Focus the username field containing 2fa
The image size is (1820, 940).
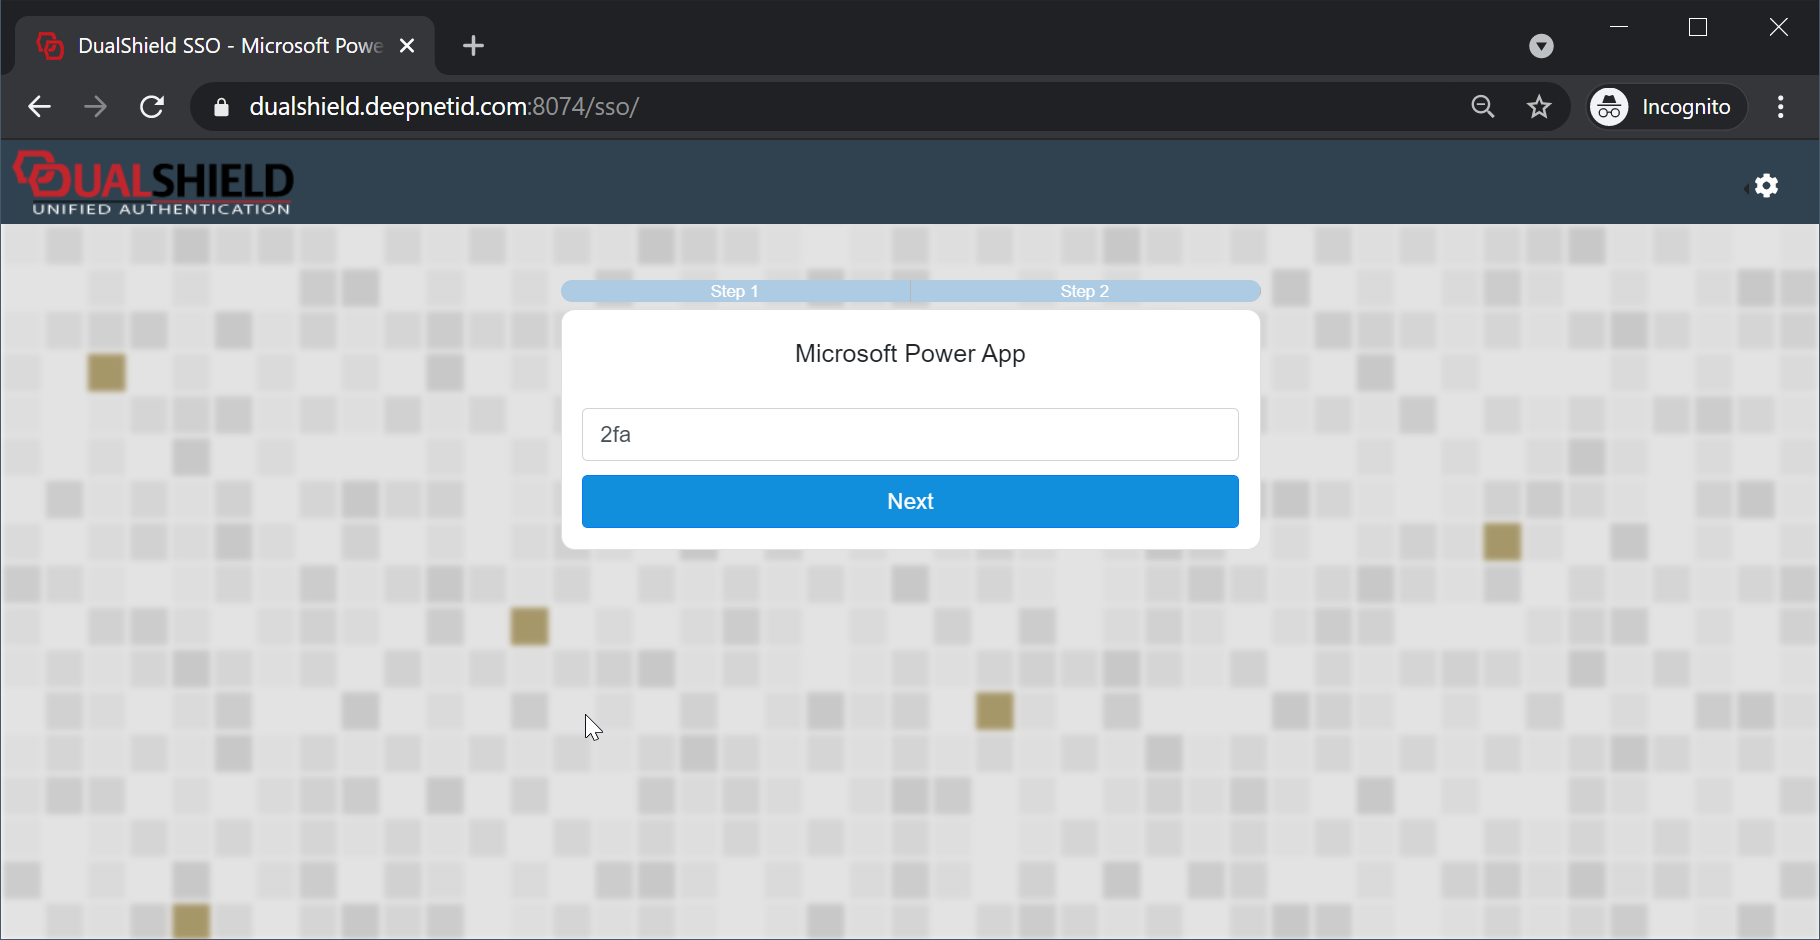pos(910,434)
